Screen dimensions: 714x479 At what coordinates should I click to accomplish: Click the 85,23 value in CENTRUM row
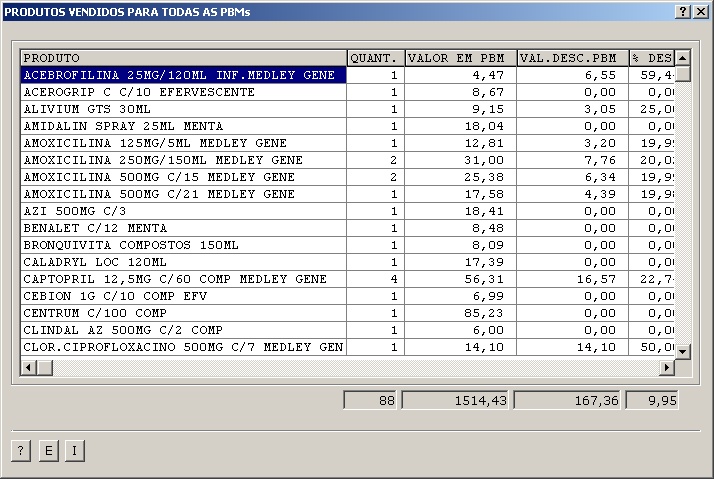pos(460,313)
